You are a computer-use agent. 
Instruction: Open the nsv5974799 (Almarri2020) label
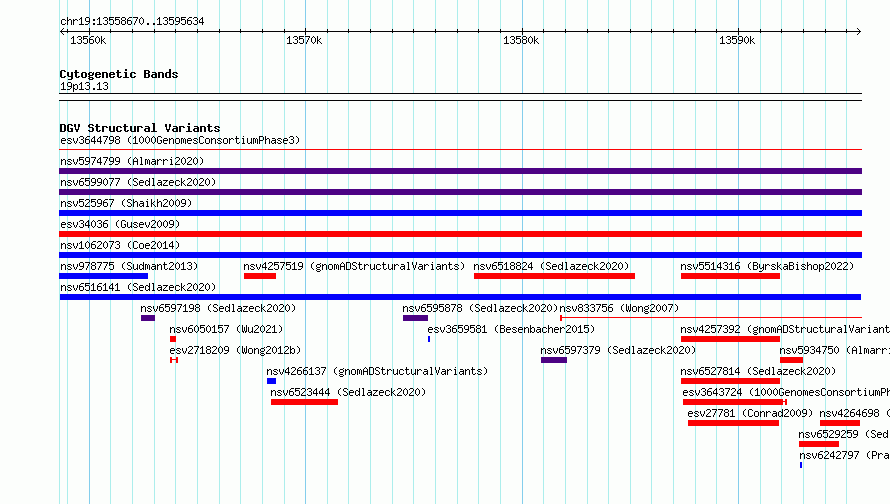(132, 161)
